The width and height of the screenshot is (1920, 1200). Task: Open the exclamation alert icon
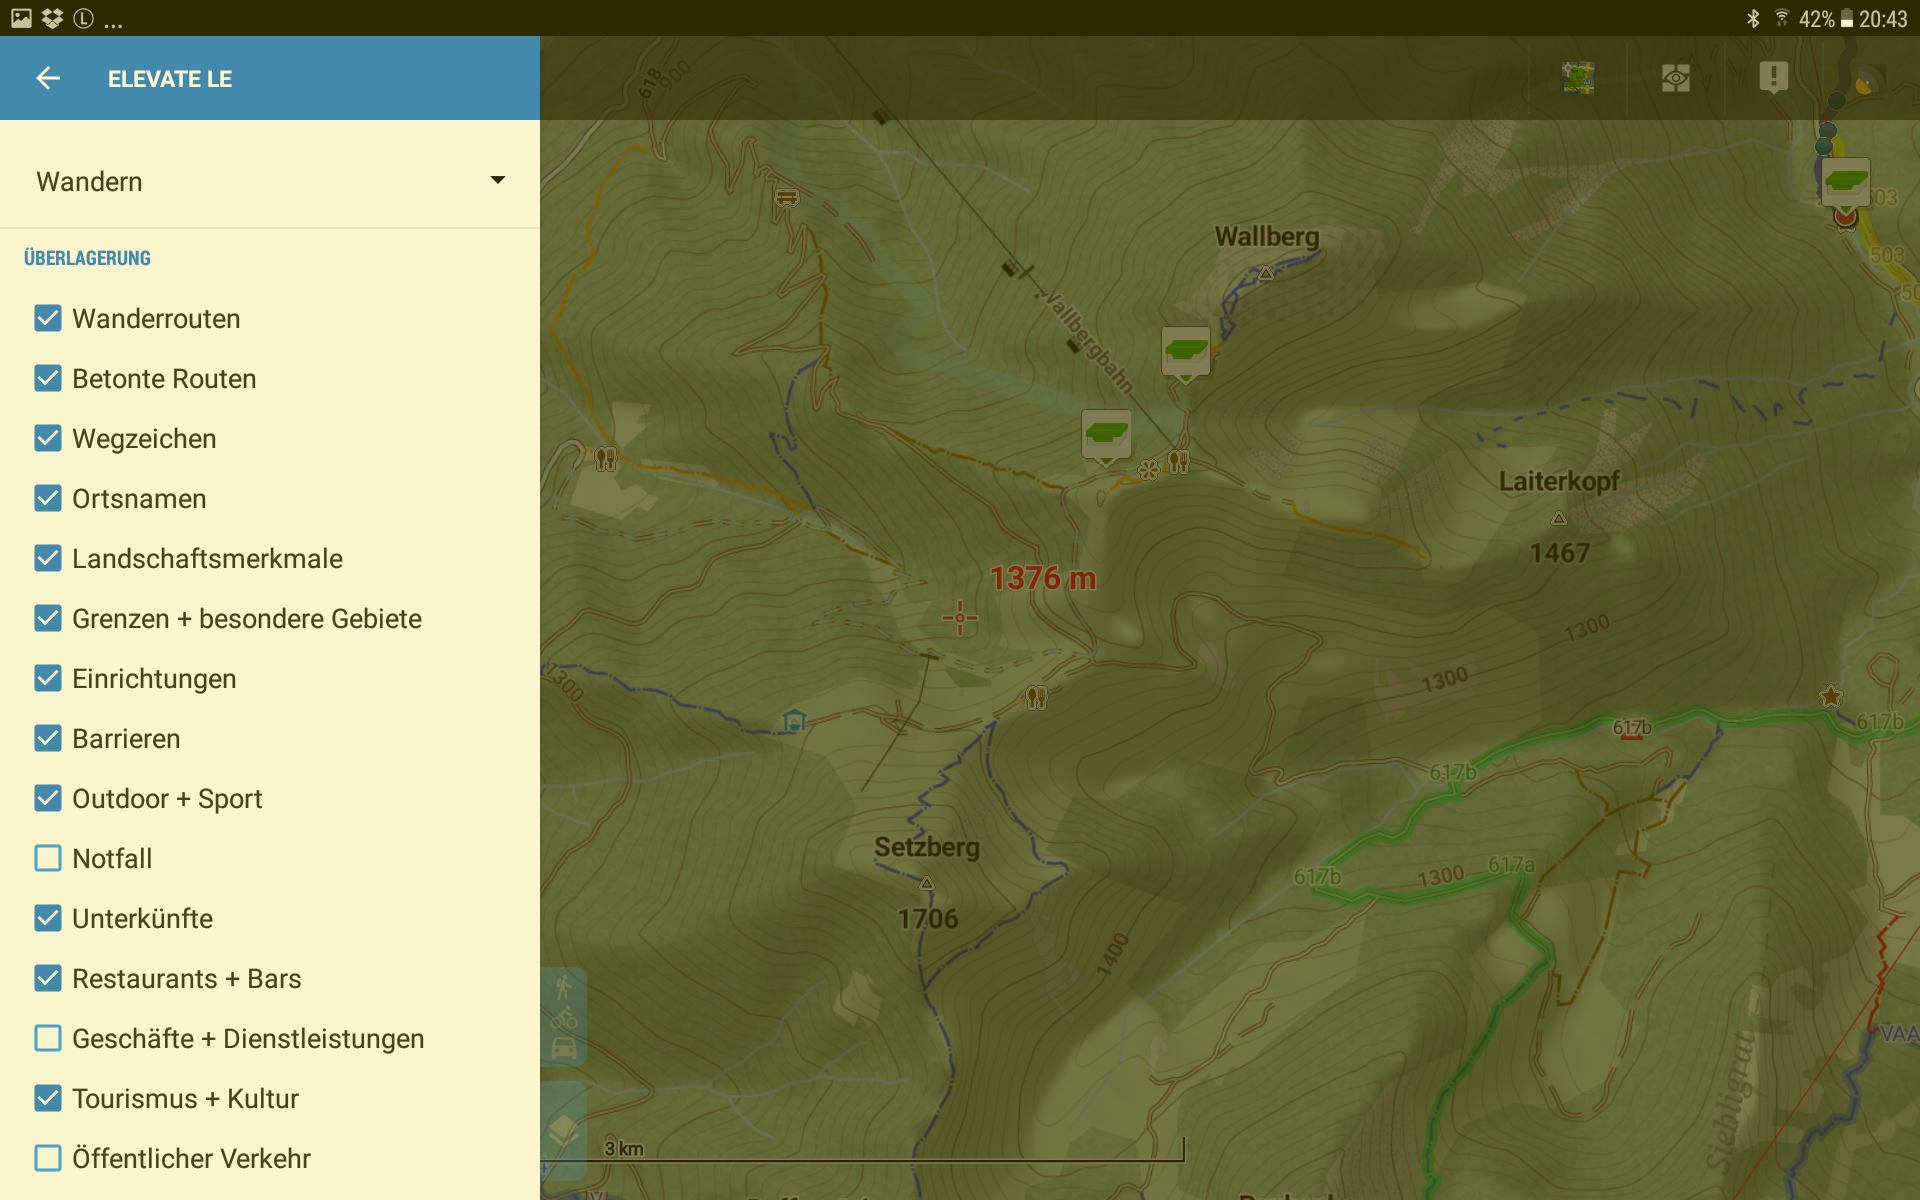click(1773, 77)
